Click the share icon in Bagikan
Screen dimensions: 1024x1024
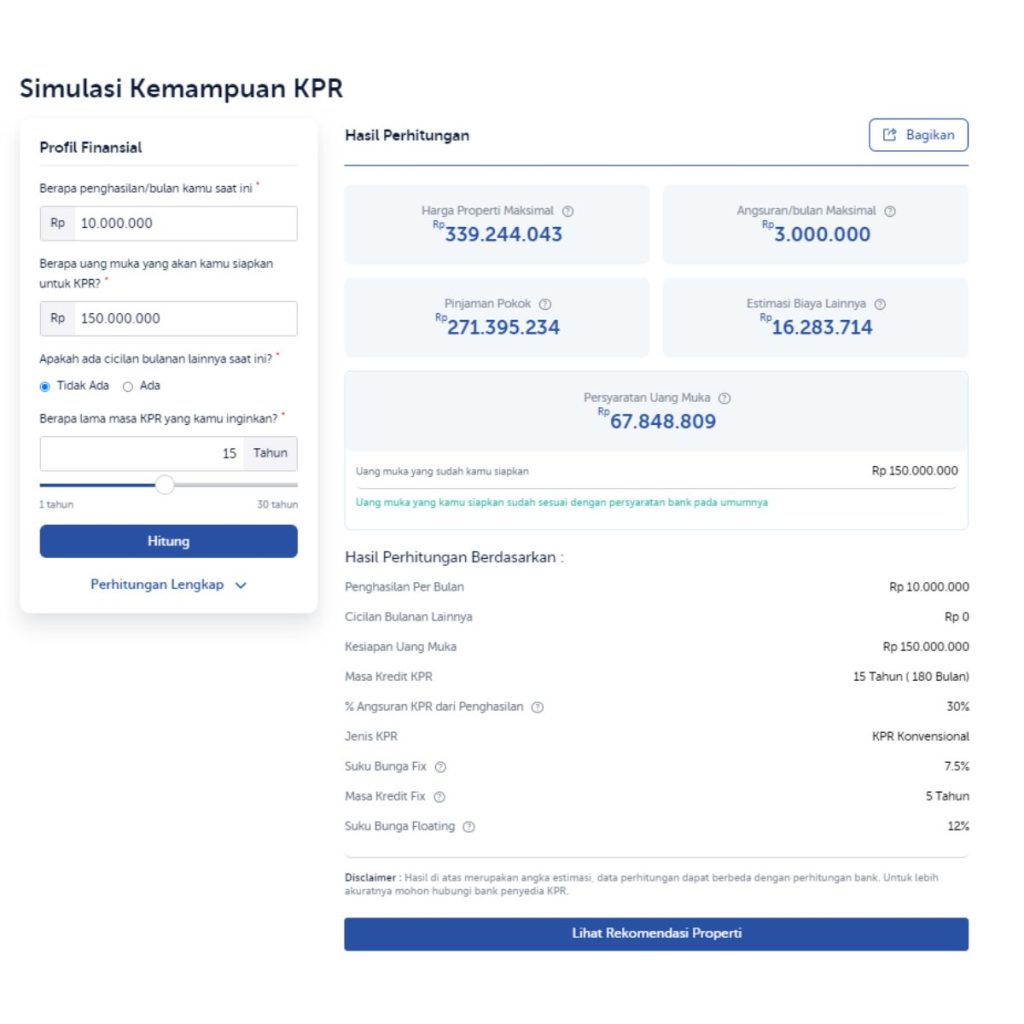click(890, 135)
